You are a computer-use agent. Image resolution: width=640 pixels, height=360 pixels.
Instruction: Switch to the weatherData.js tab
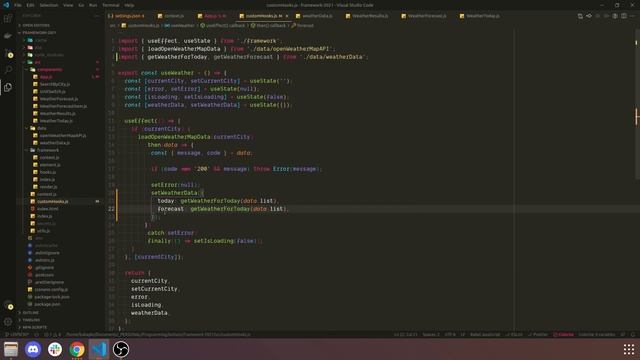coord(316,16)
